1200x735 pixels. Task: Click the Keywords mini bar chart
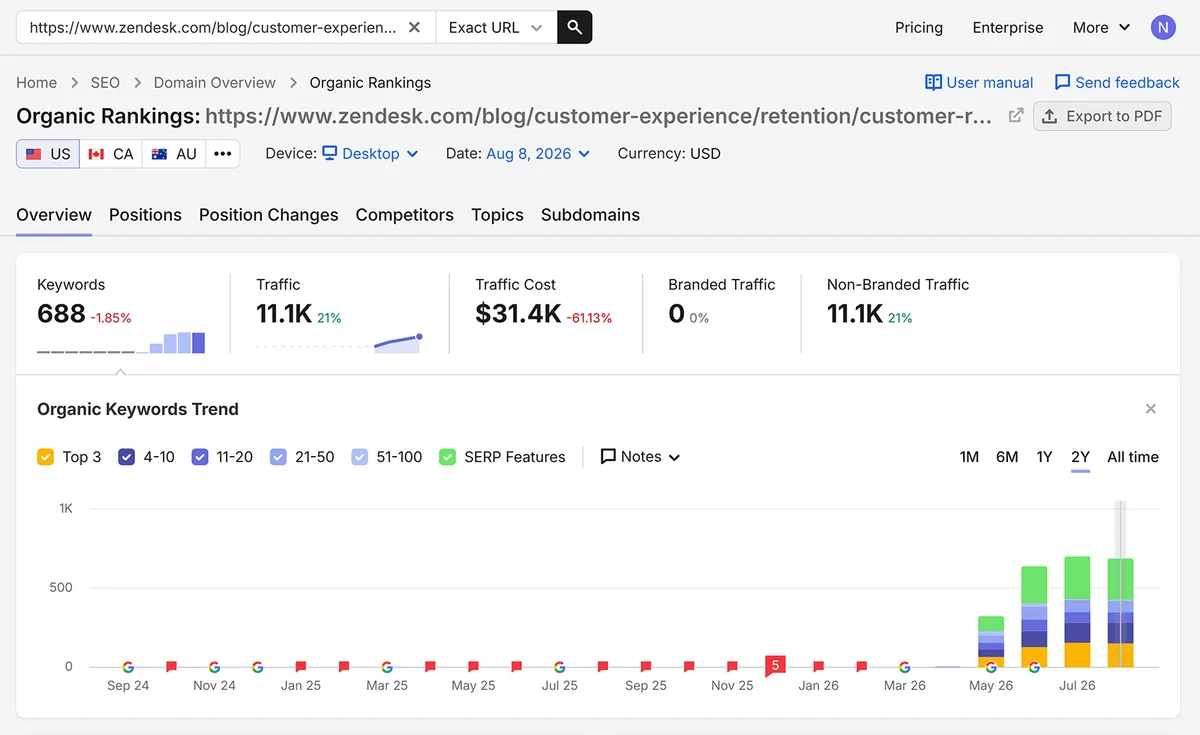pos(121,342)
